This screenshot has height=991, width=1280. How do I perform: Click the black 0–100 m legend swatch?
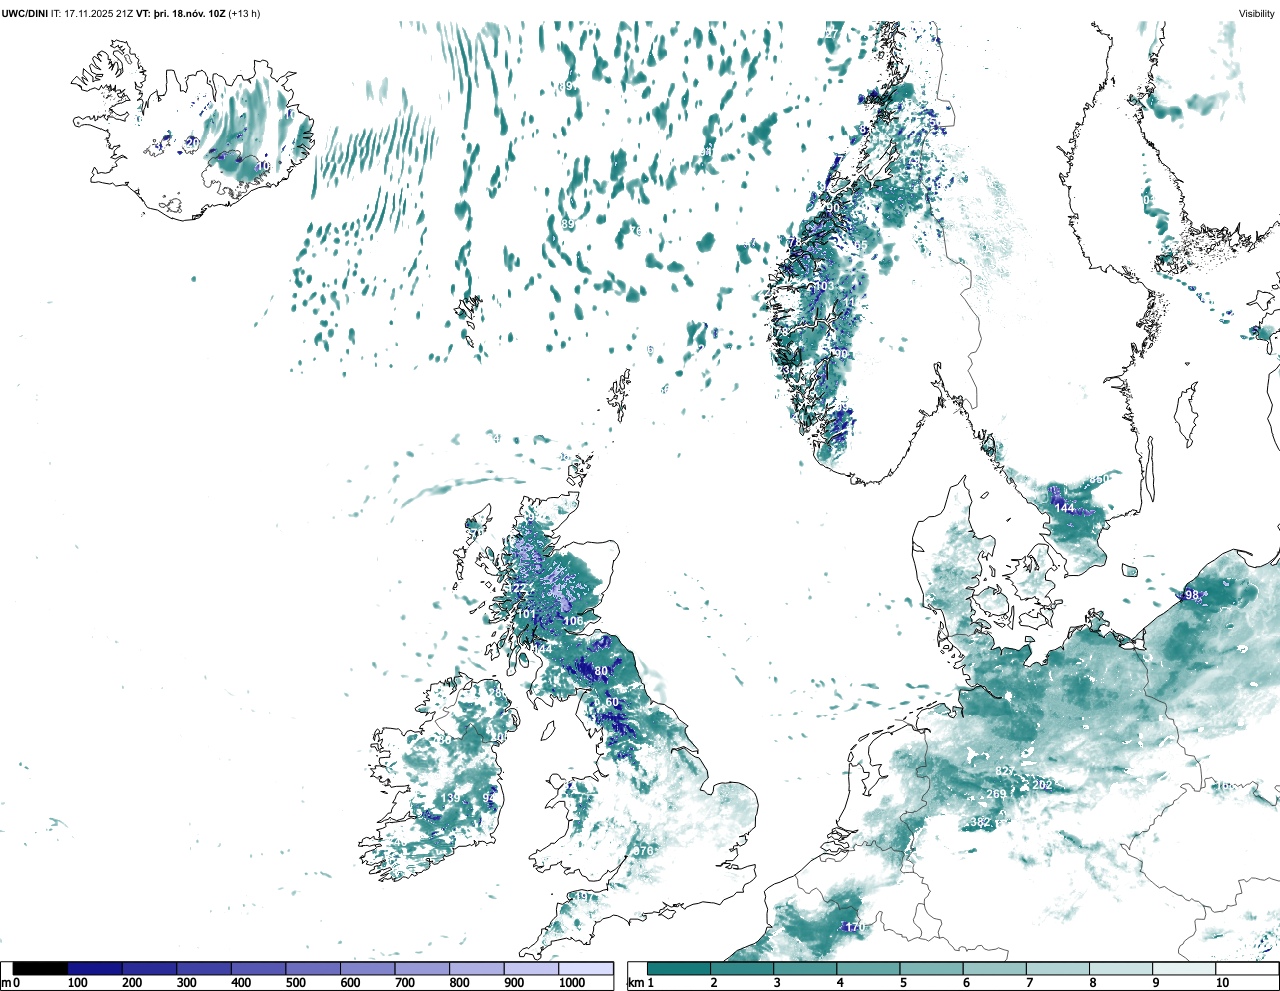40,968
